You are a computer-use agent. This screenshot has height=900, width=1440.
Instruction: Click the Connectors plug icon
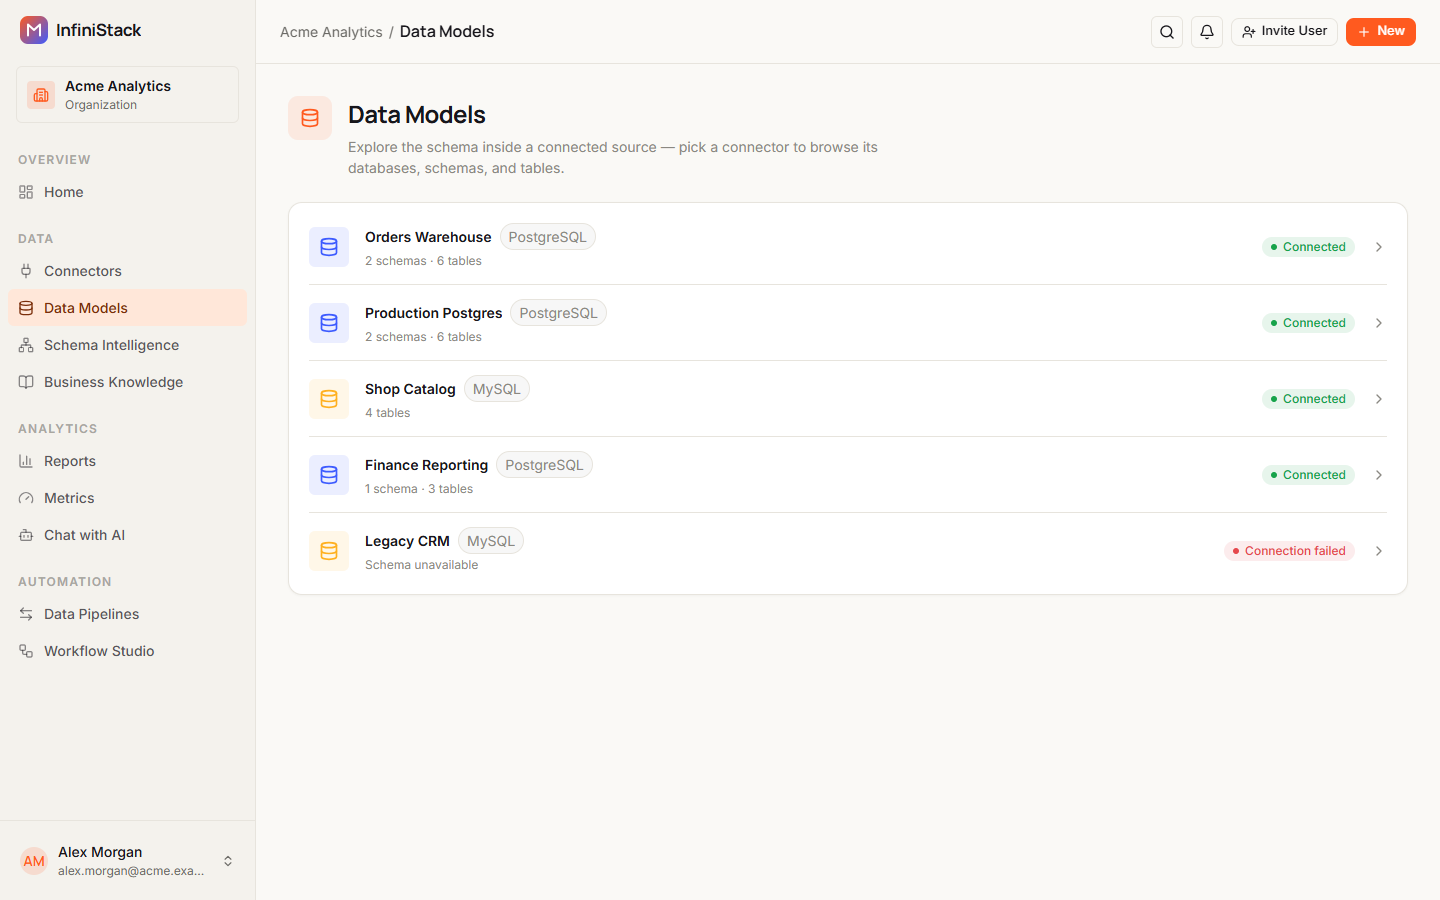[x=26, y=271]
